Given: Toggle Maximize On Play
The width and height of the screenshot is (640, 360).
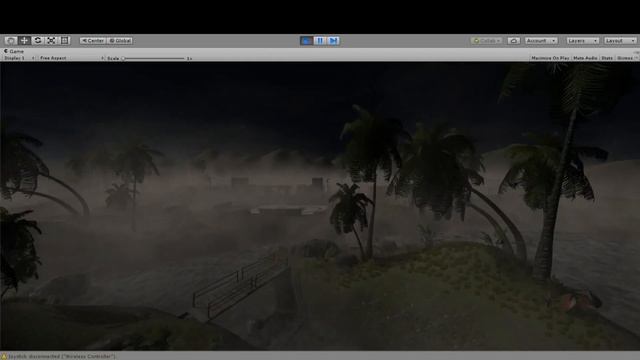Looking at the screenshot, I should (x=550, y=58).
